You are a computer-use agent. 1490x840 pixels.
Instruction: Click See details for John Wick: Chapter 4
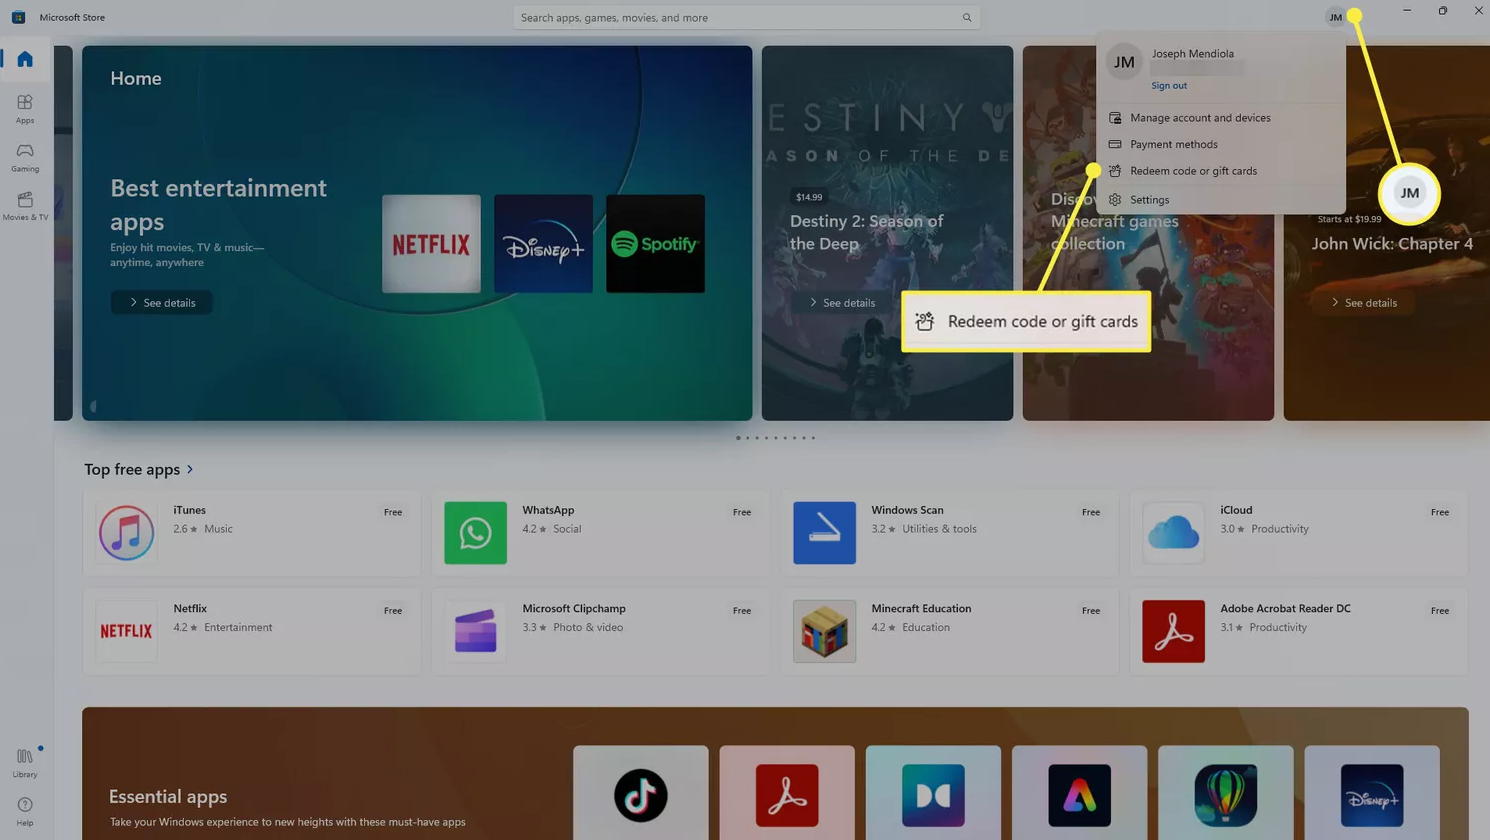click(x=1364, y=303)
